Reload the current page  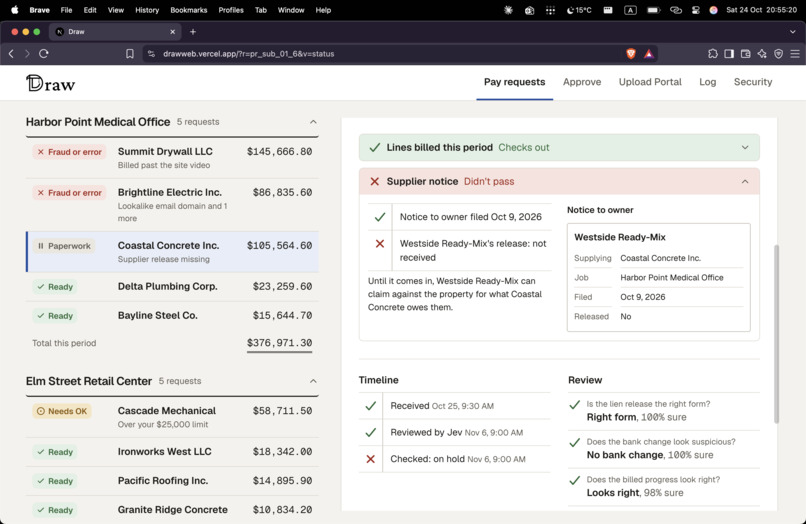click(x=44, y=53)
